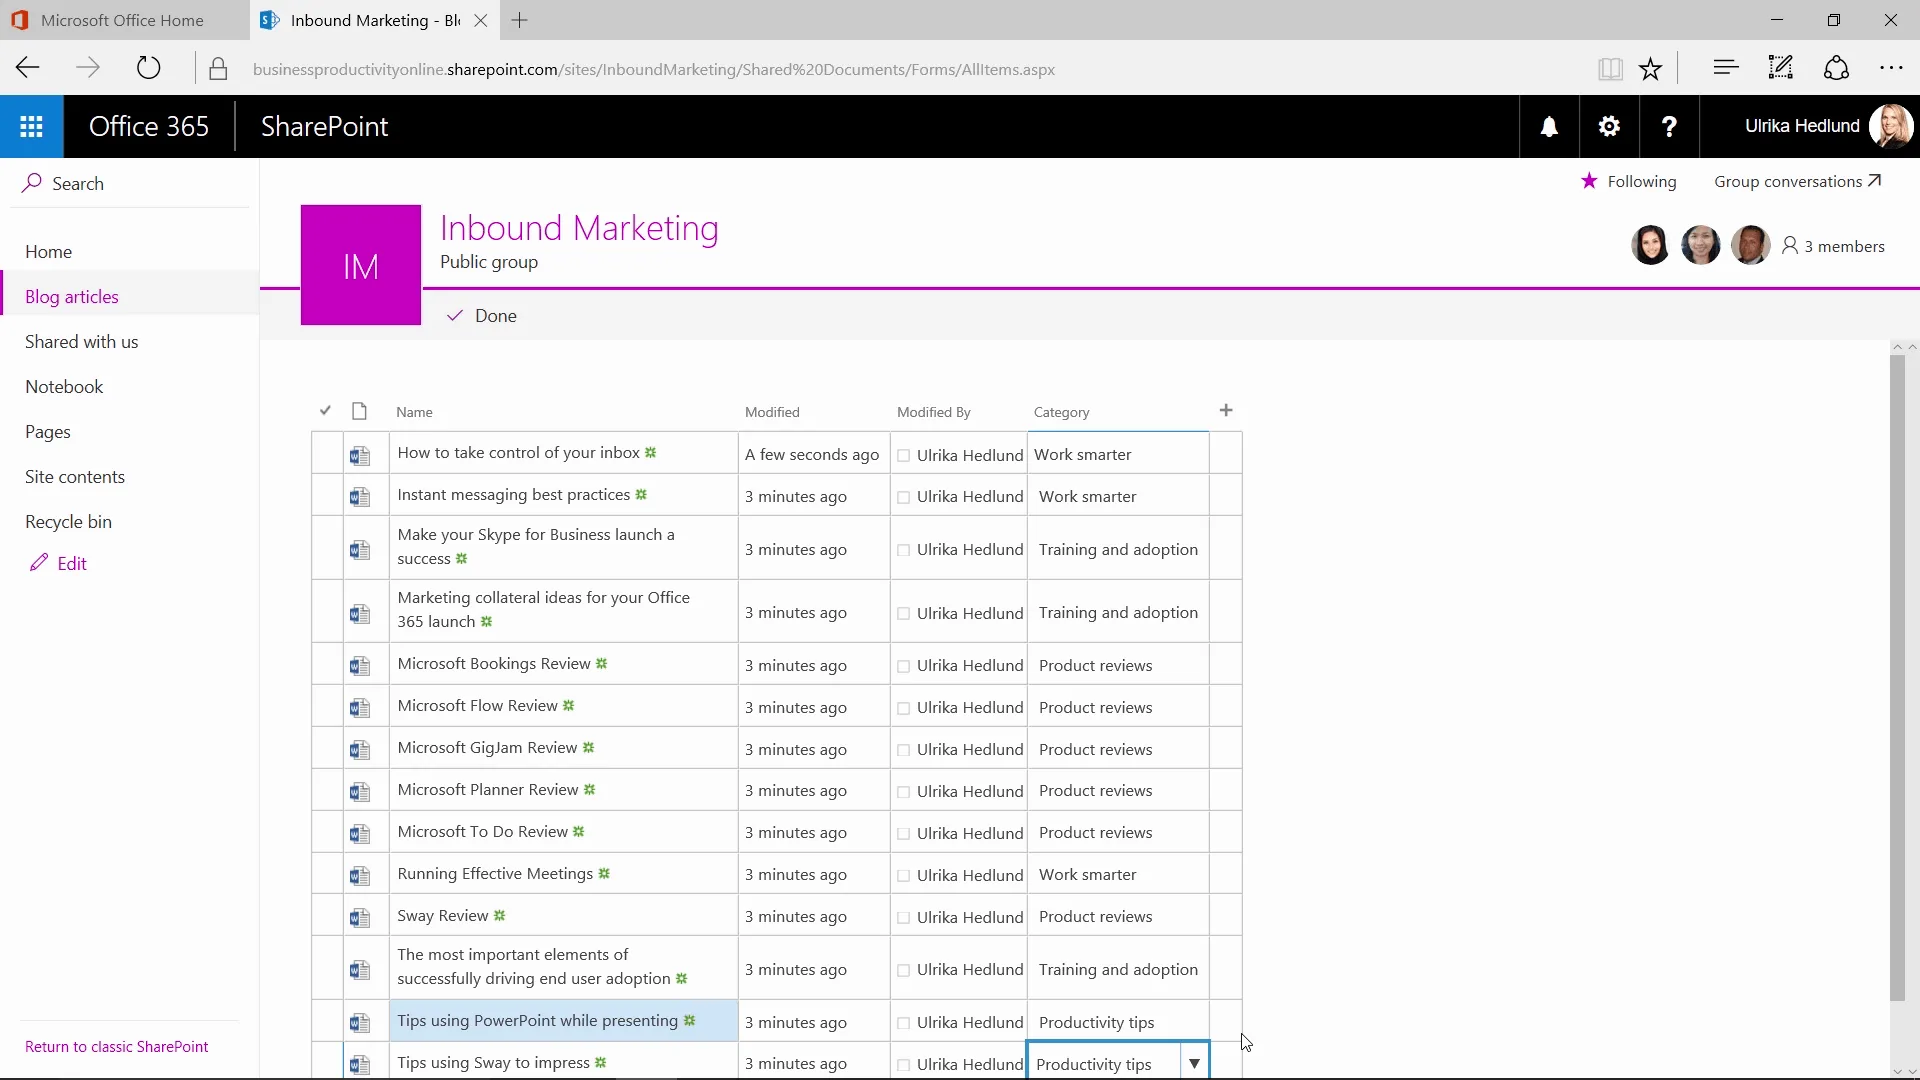Open the Category column header menu
1920x1080 pixels.
pyautogui.click(x=1062, y=412)
